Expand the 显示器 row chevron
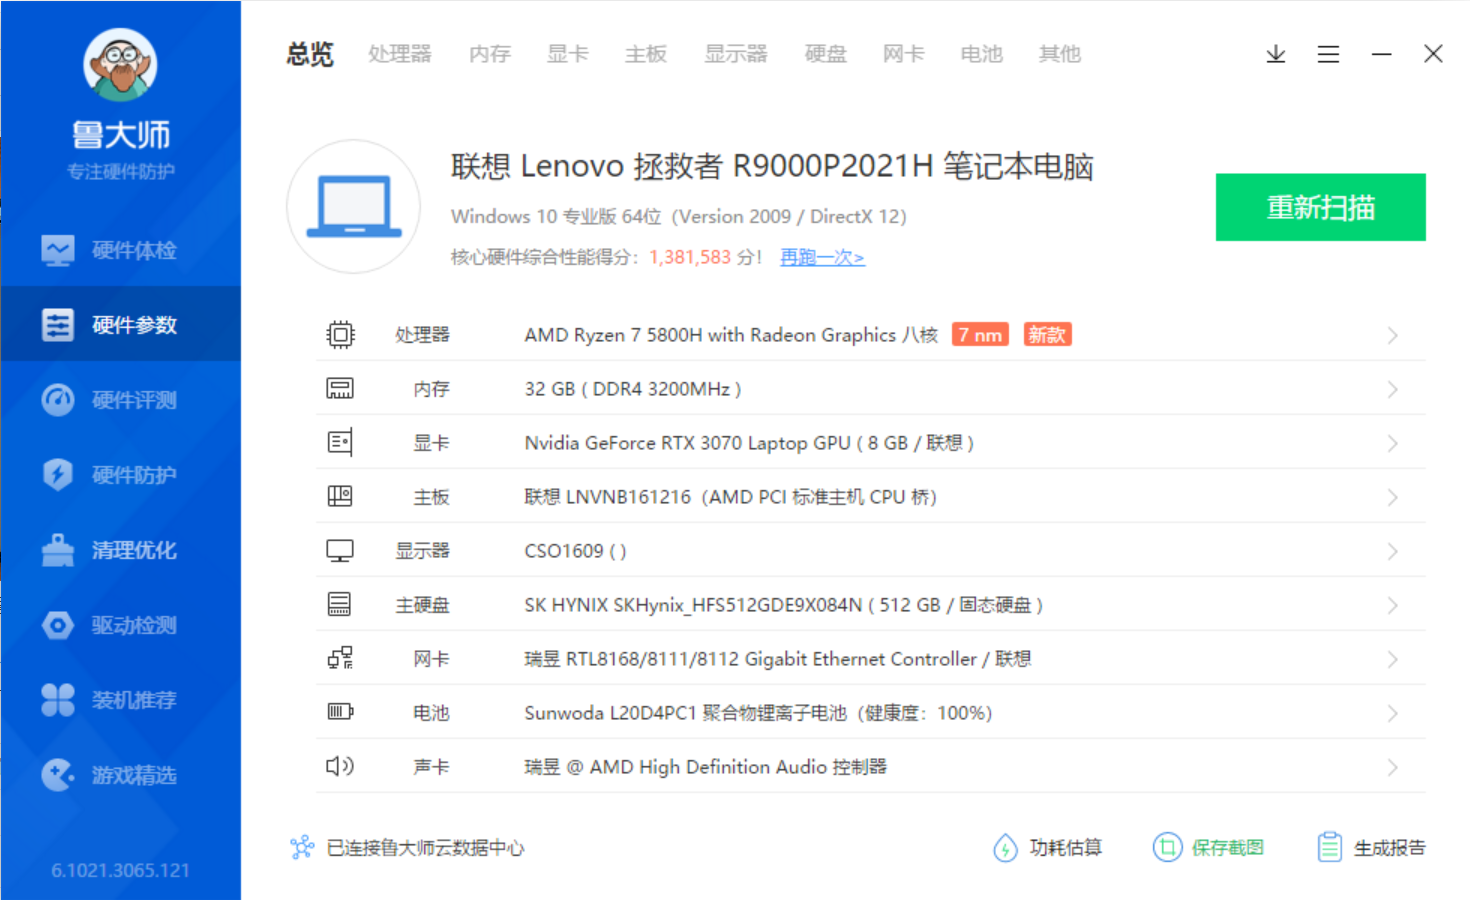1470x900 pixels. point(1392,551)
